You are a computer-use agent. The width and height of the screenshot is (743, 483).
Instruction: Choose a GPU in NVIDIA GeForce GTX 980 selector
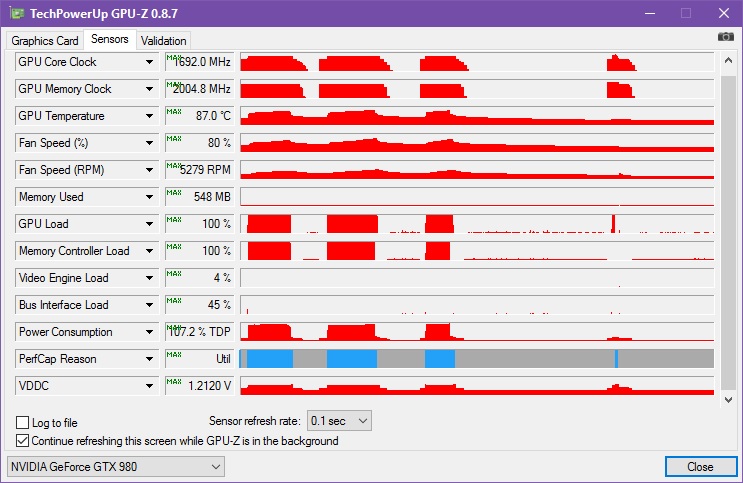(116, 467)
